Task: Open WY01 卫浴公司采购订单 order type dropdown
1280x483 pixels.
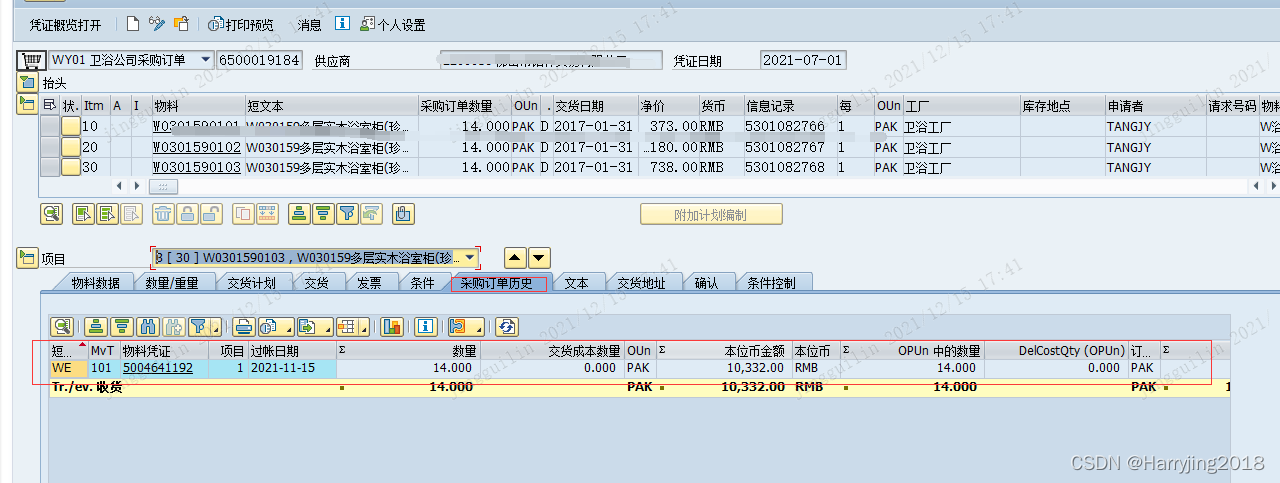Action: click(x=206, y=60)
